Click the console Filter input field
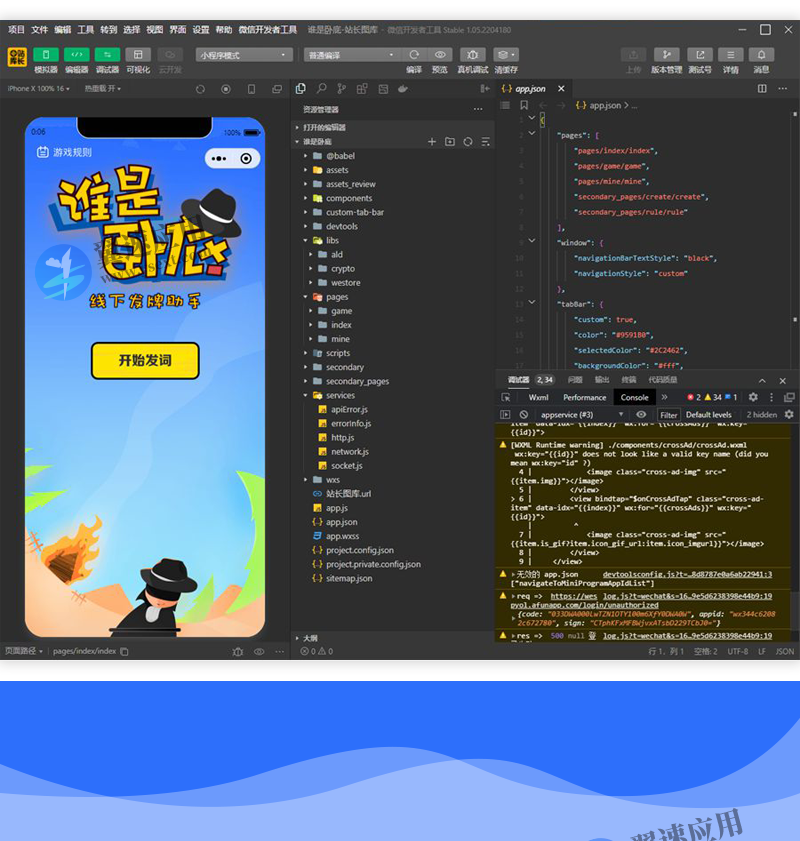The image size is (800, 841). click(x=668, y=414)
